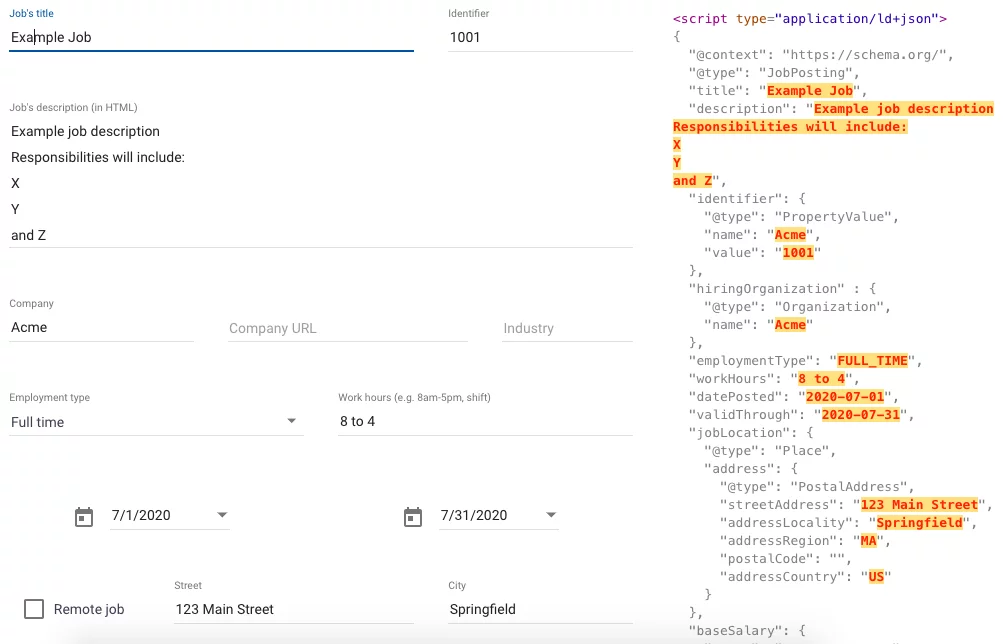Expand the Employment type dropdown

(x=156, y=422)
